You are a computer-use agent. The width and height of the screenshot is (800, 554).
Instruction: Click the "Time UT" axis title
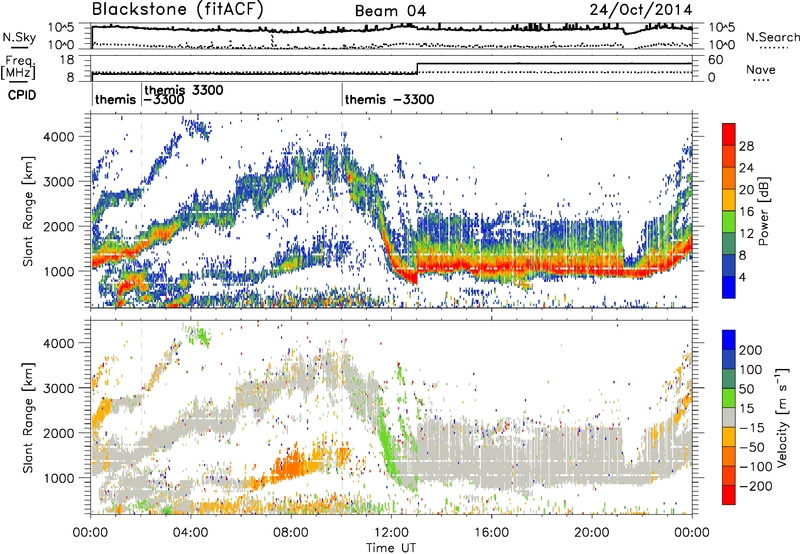(x=391, y=547)
